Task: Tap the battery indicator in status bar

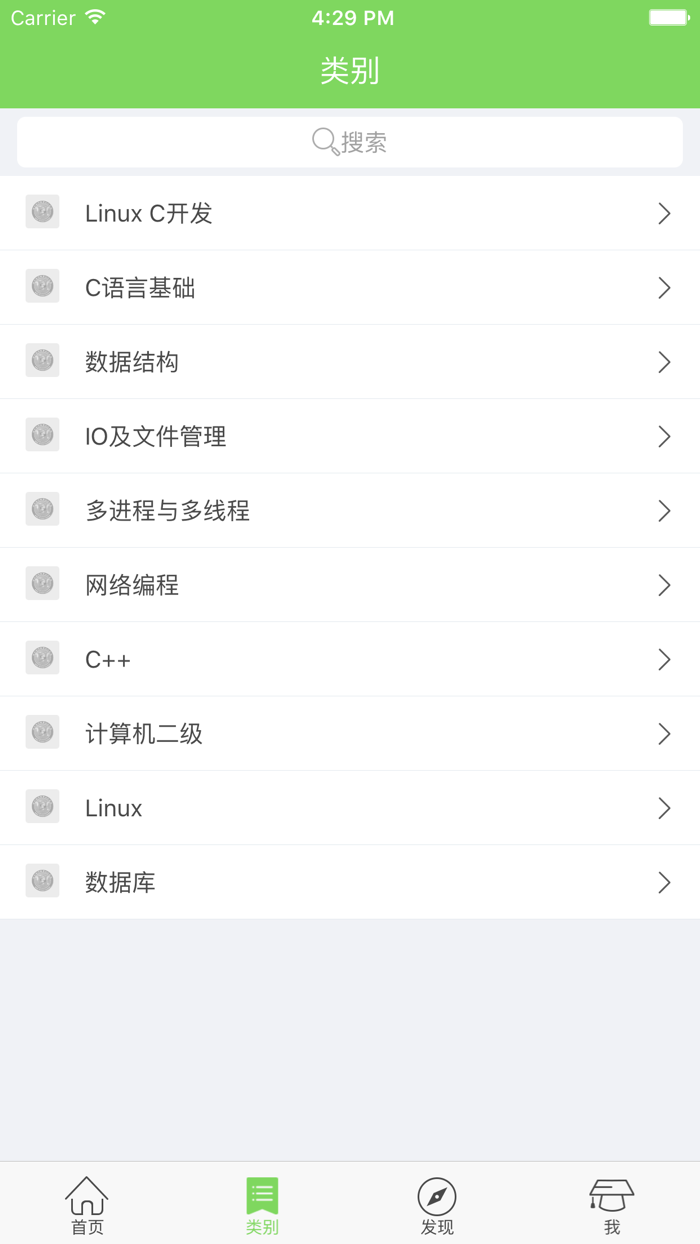Action: click(665, 16)
